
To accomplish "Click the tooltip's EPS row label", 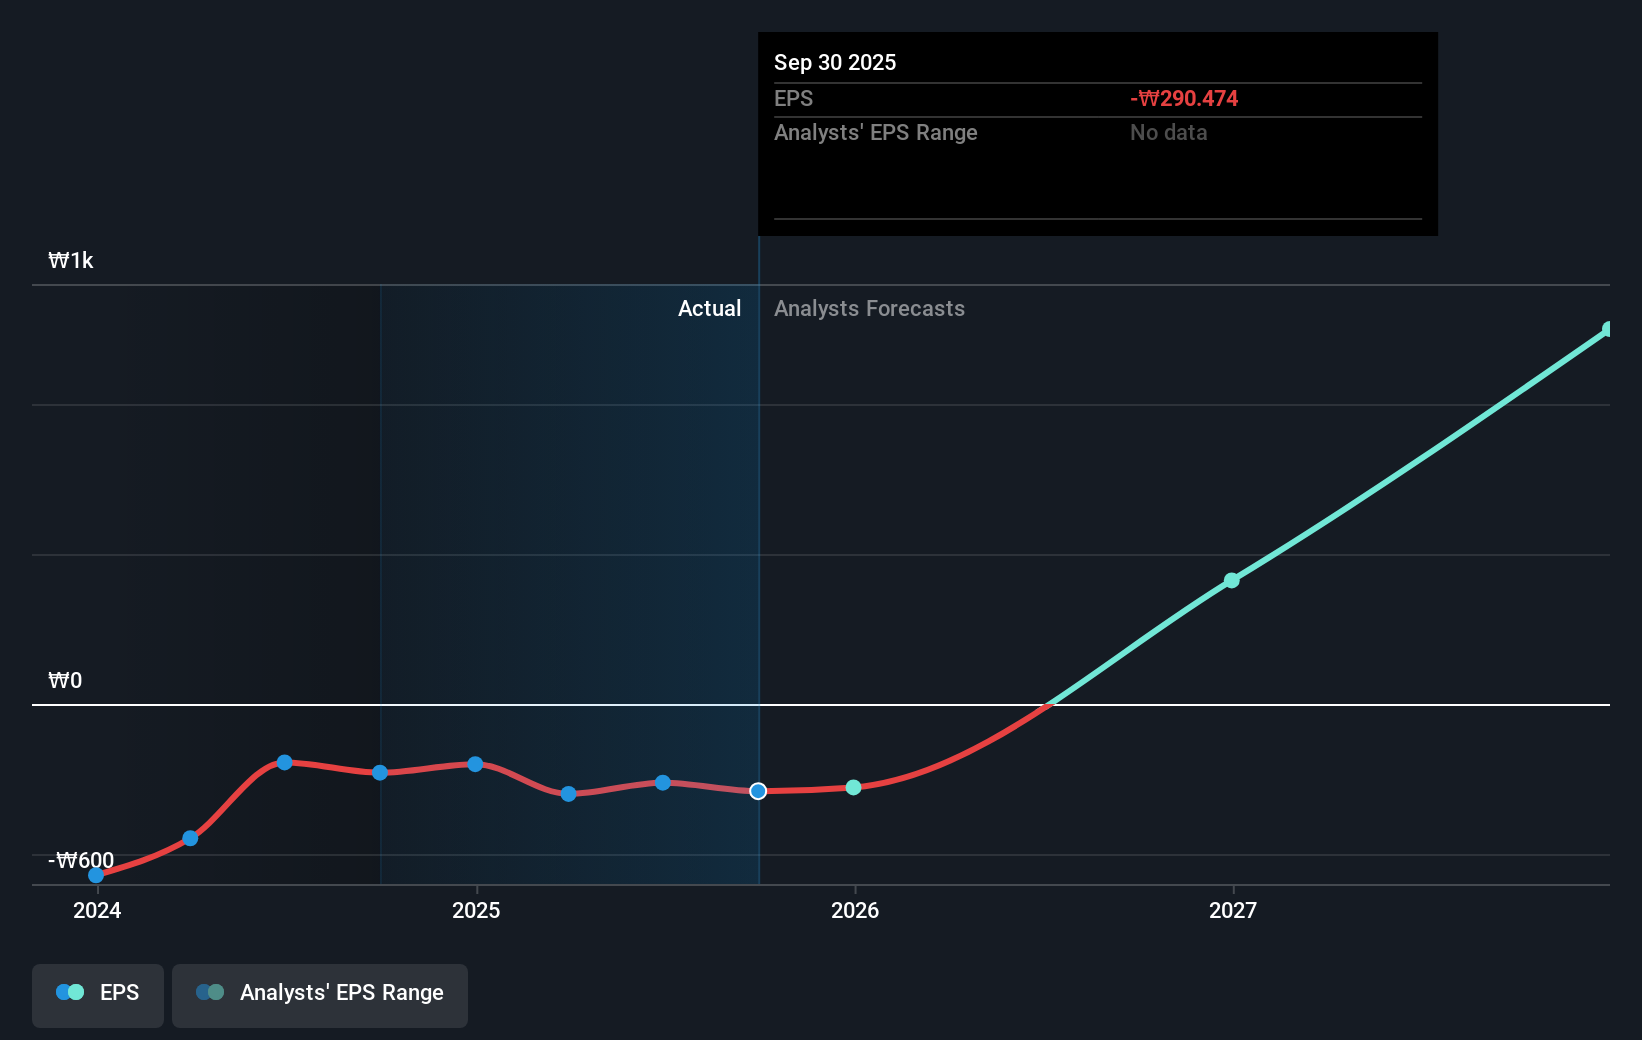I will [794, 99].
